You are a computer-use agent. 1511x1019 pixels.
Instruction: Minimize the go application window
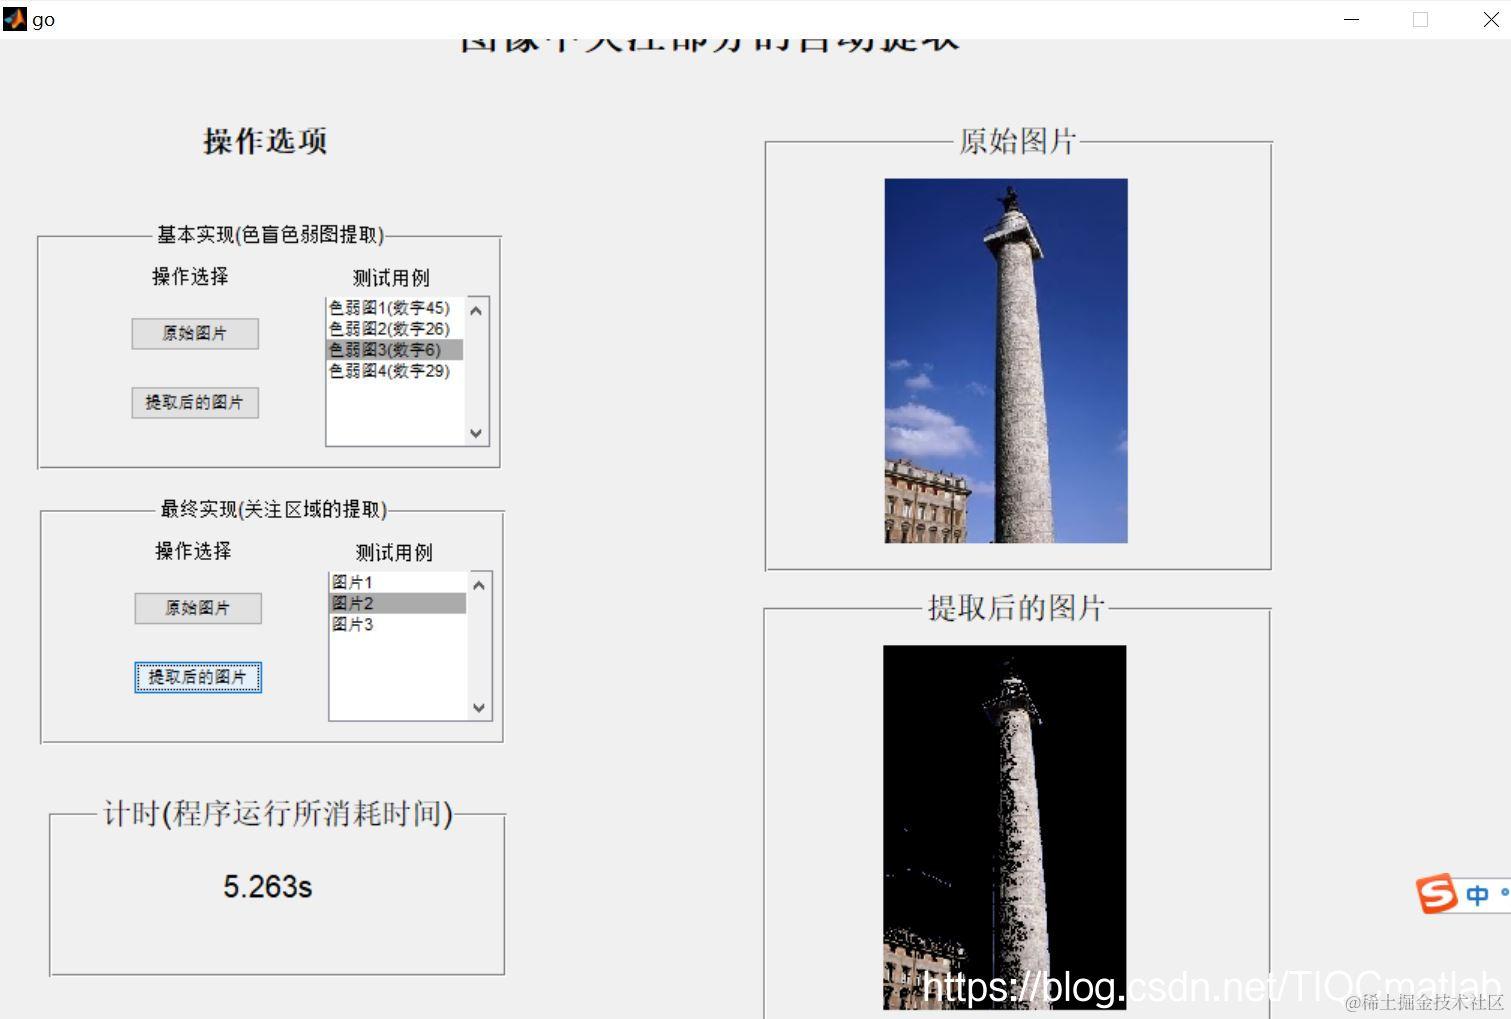pyautogui.click(x=1351, y=19)
